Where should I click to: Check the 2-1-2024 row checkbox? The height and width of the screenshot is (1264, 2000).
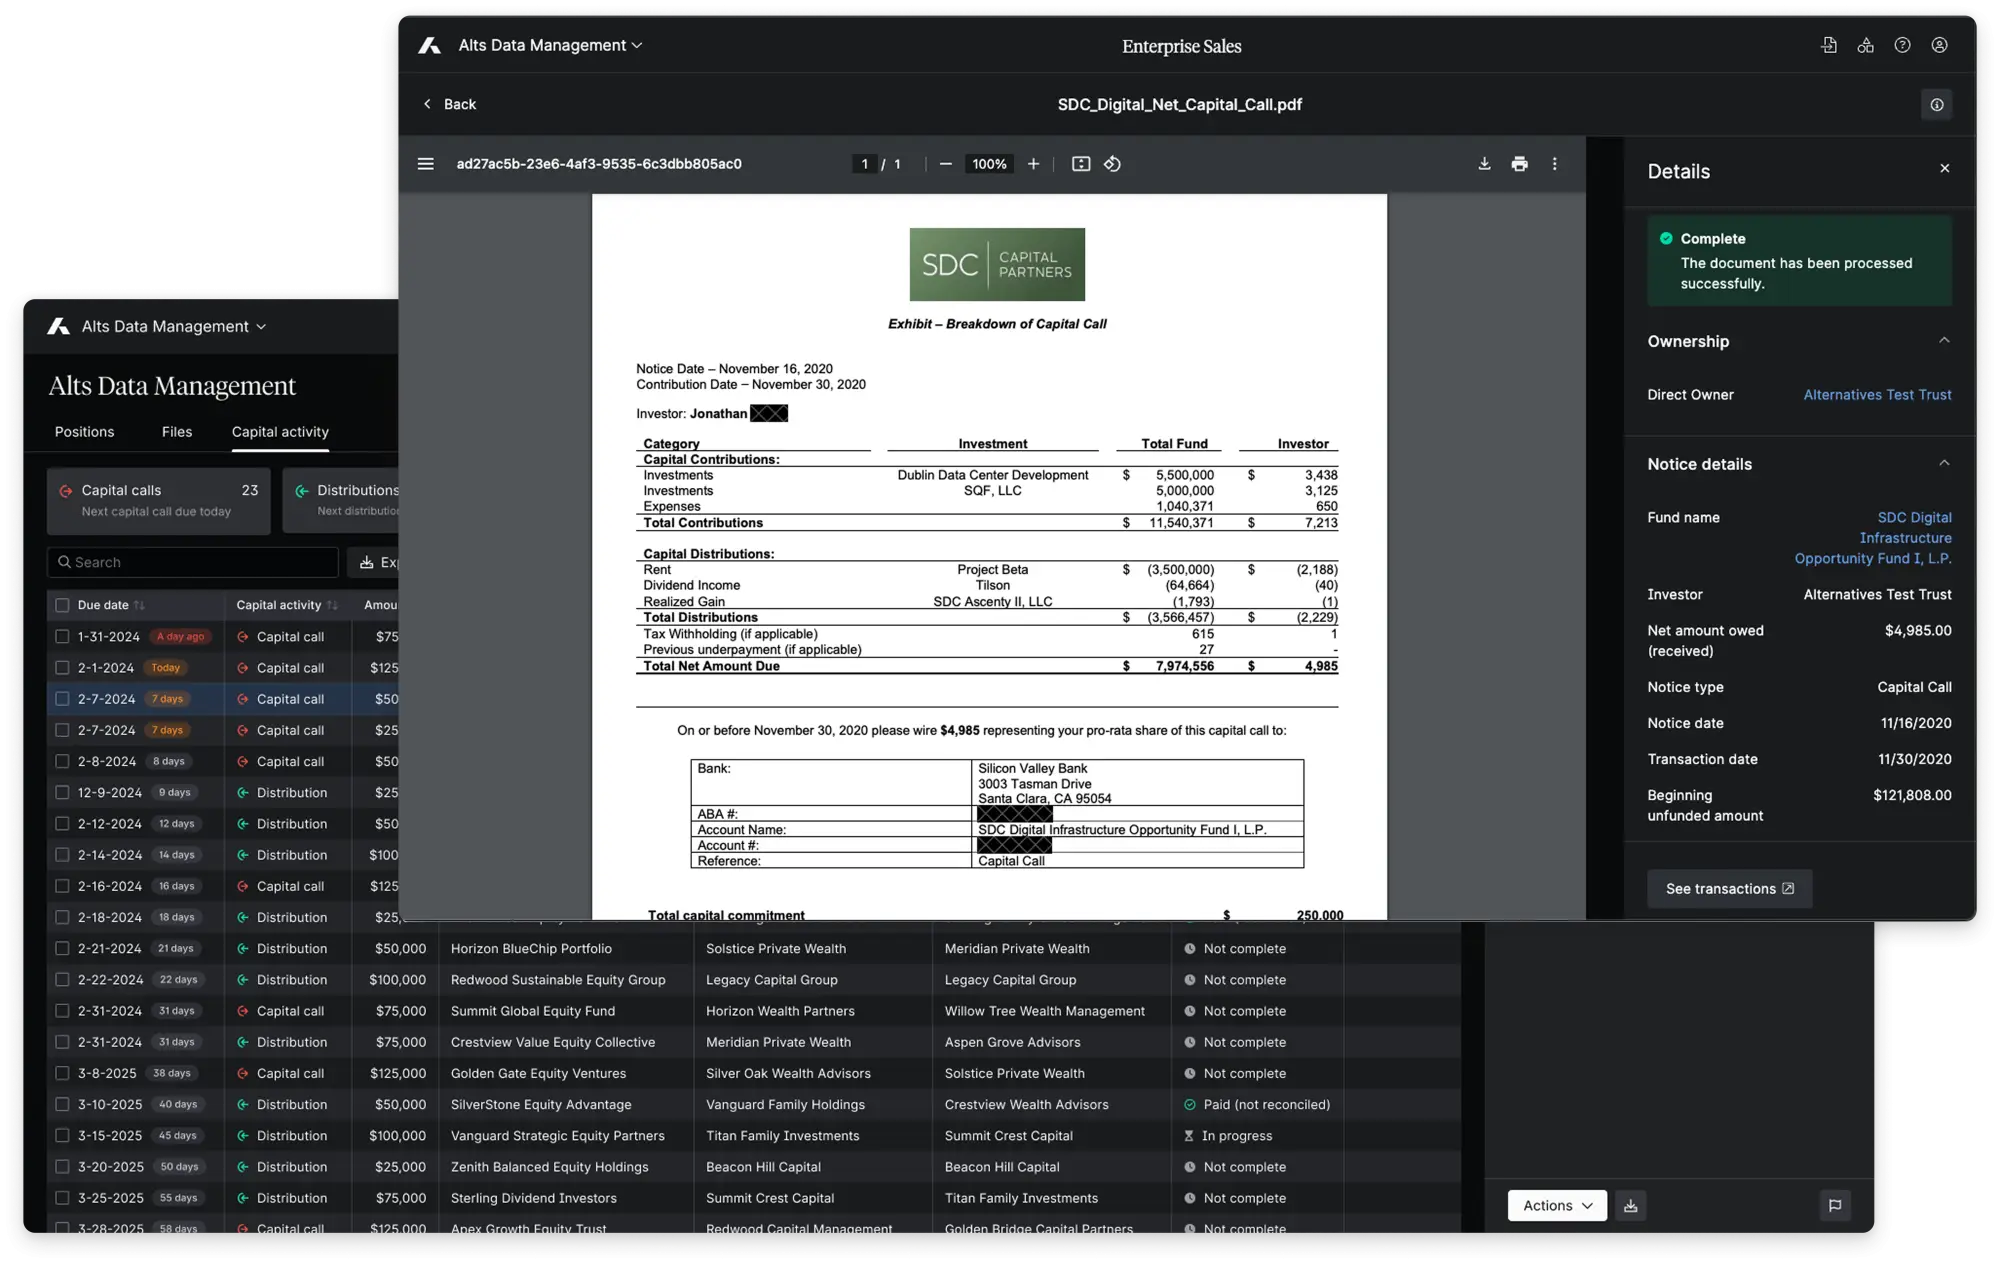click(x=62, y=668)
